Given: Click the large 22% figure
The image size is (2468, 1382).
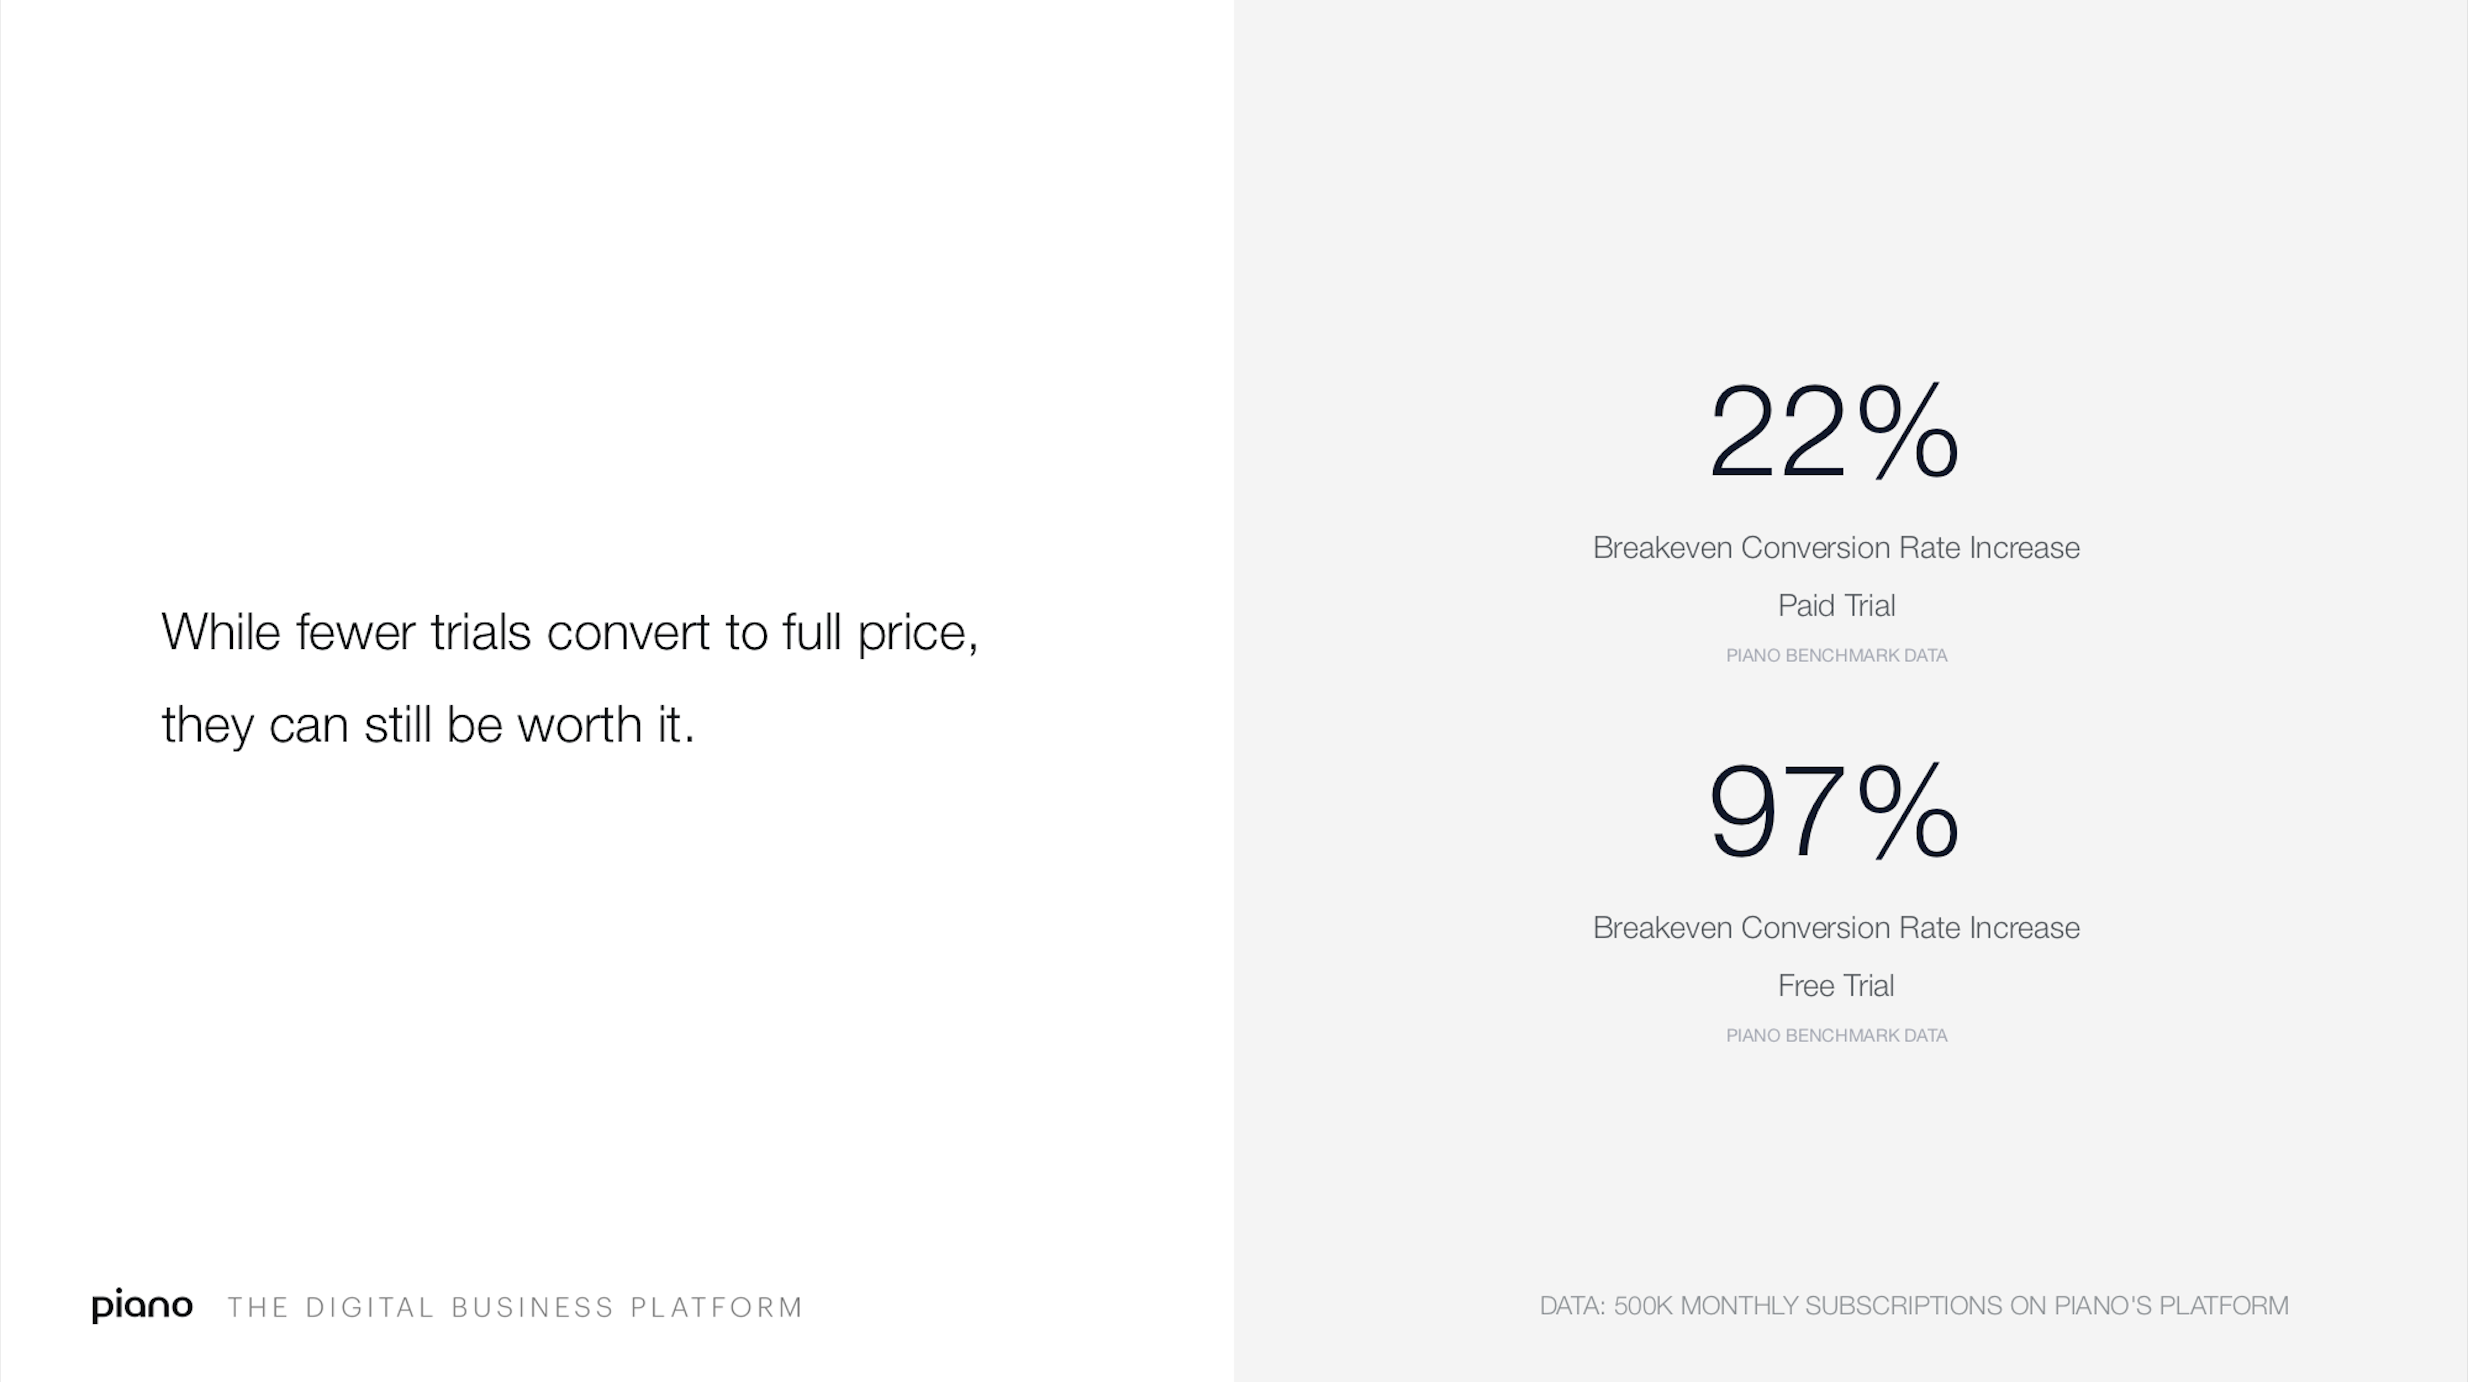Looking at the screenshot, I should [1835, 432].
